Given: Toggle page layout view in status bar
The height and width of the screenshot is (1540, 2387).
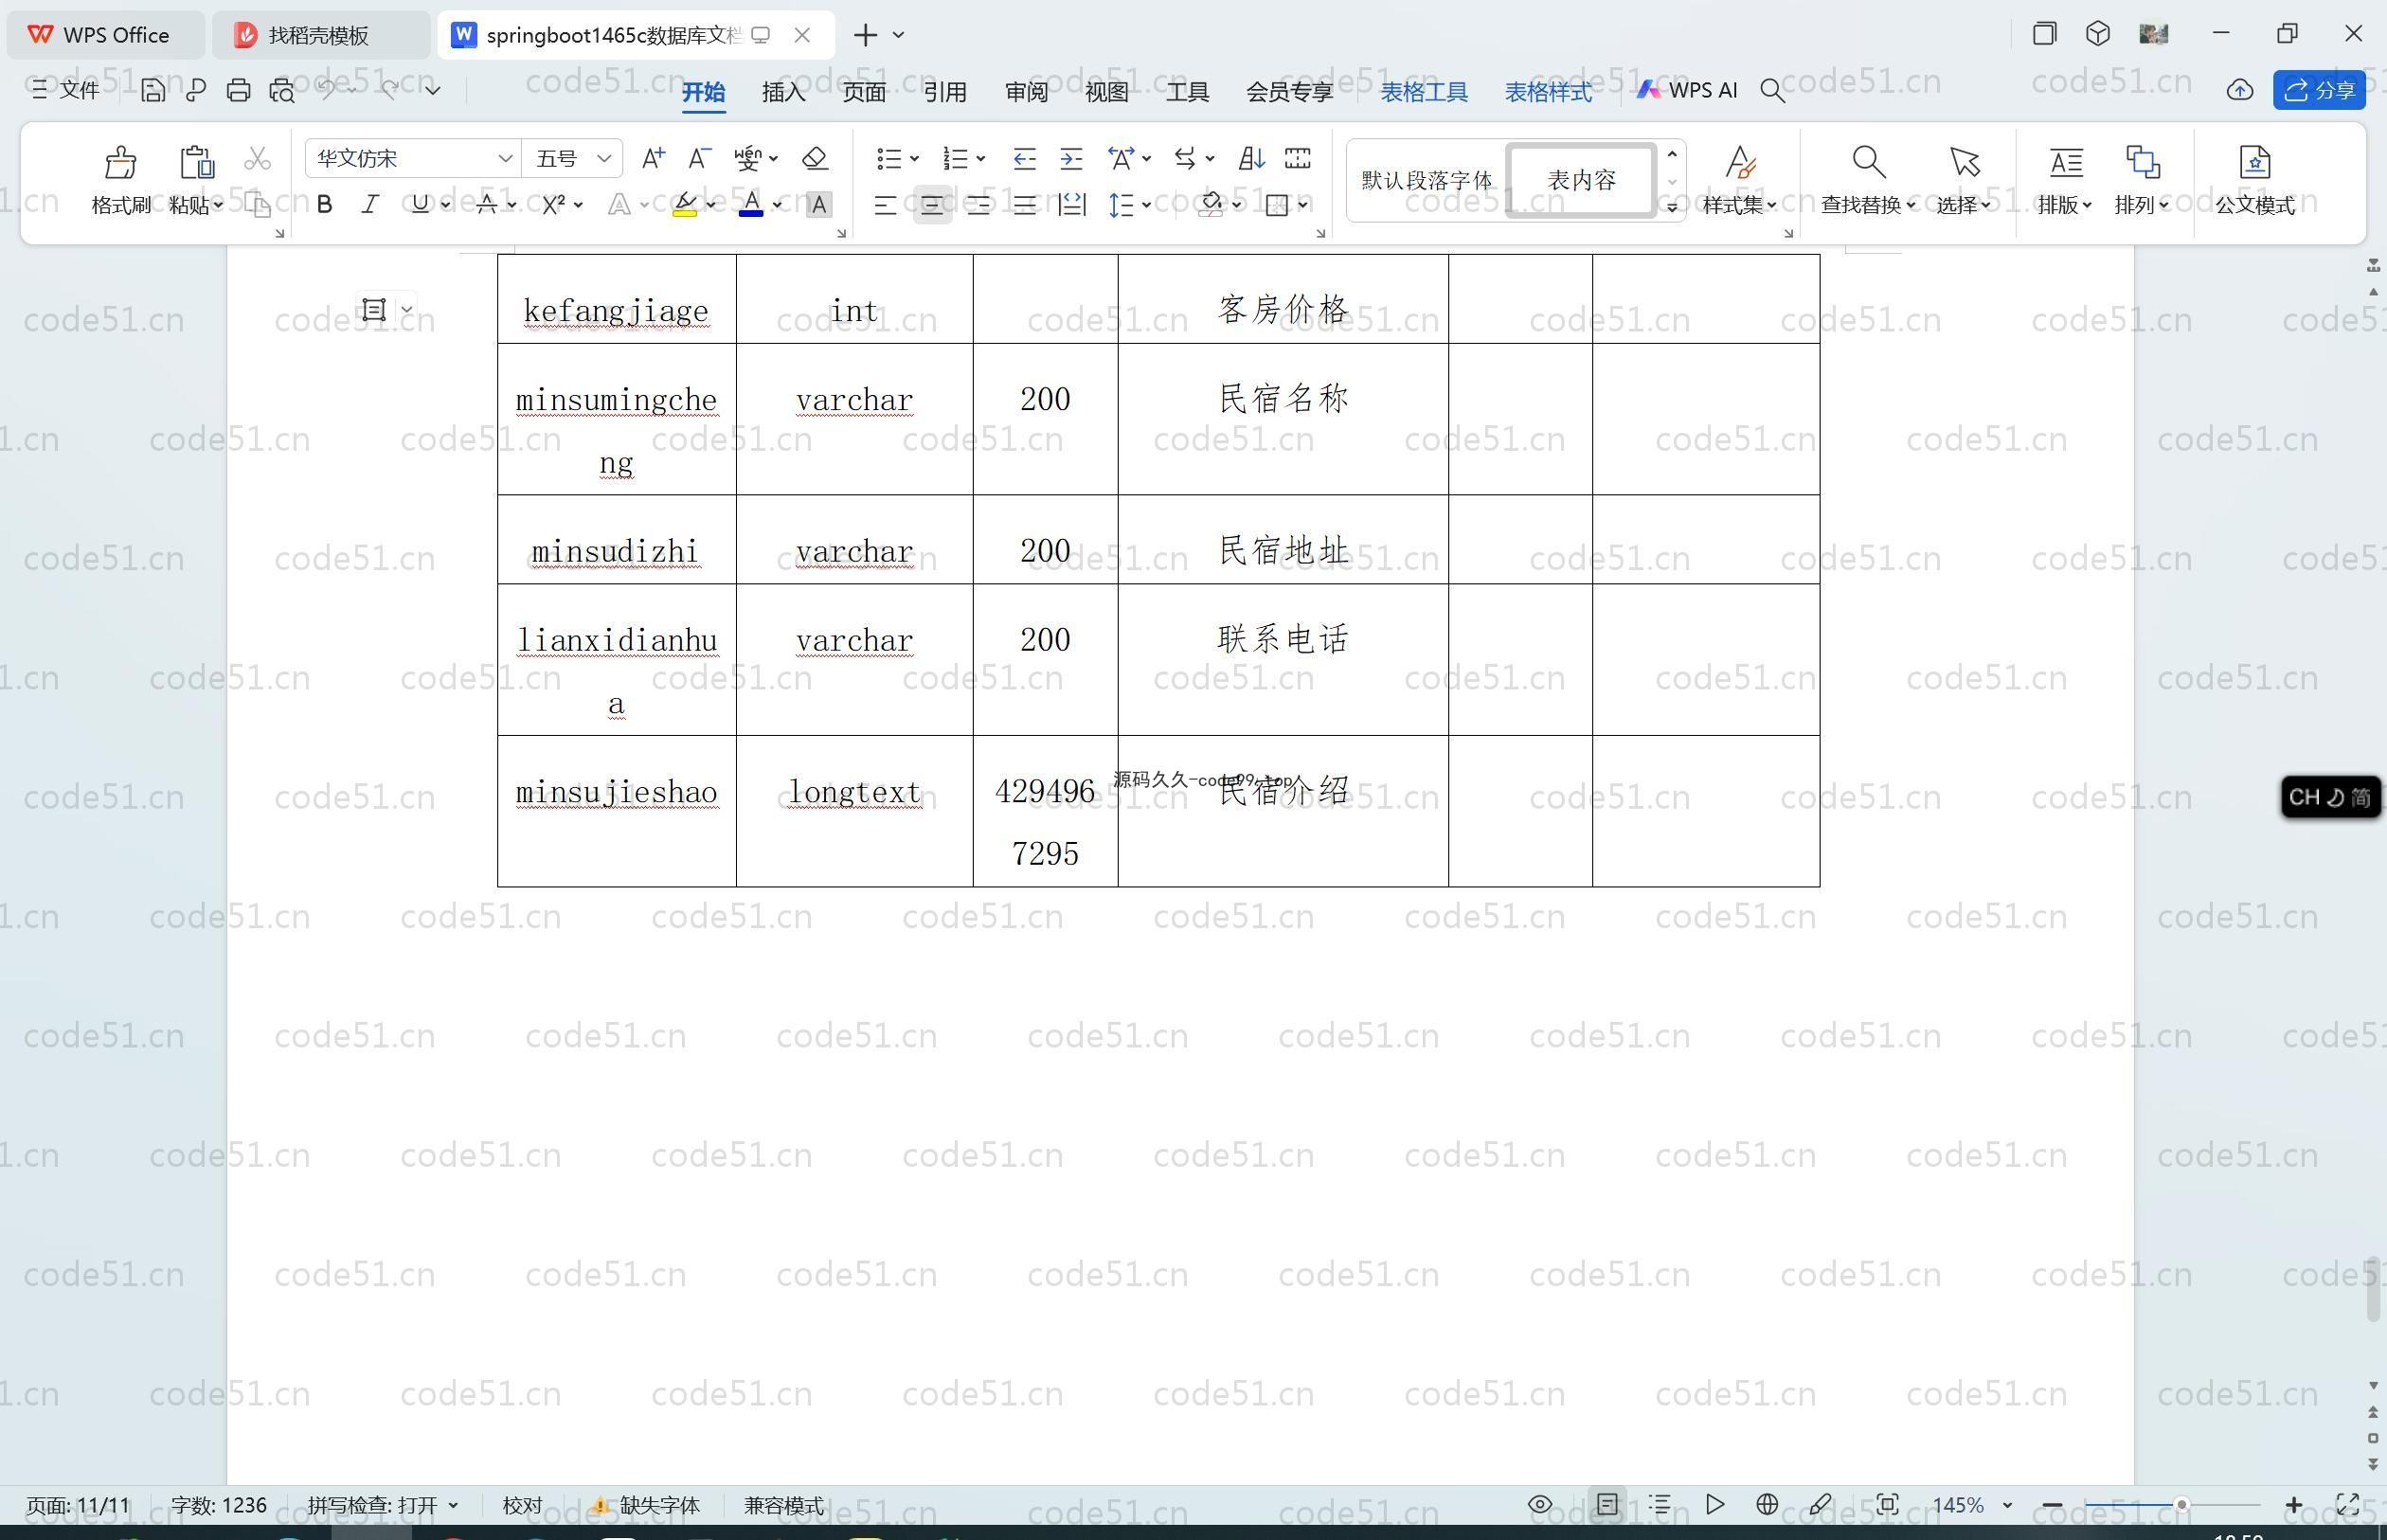Looking at the screenshot, I should click(x=1607, y=1504).
